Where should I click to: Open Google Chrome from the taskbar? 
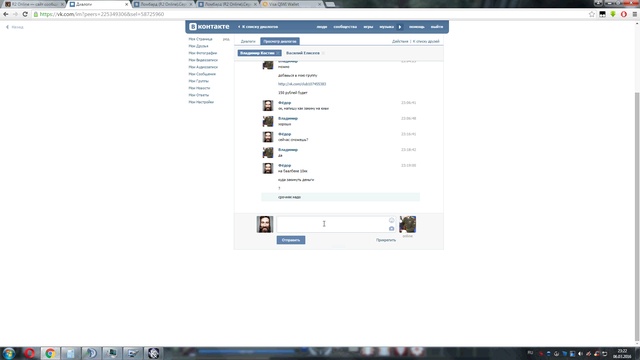(x=50, y=353)
